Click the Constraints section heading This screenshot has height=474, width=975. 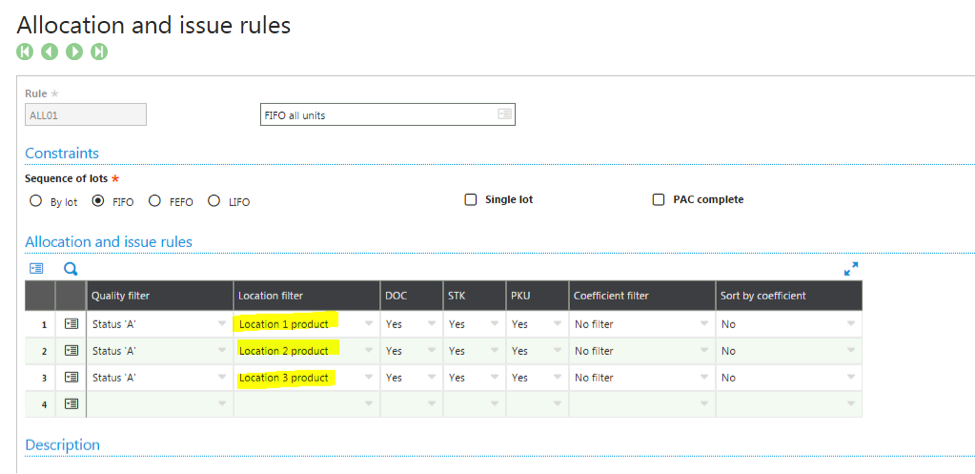click(62, 153)
